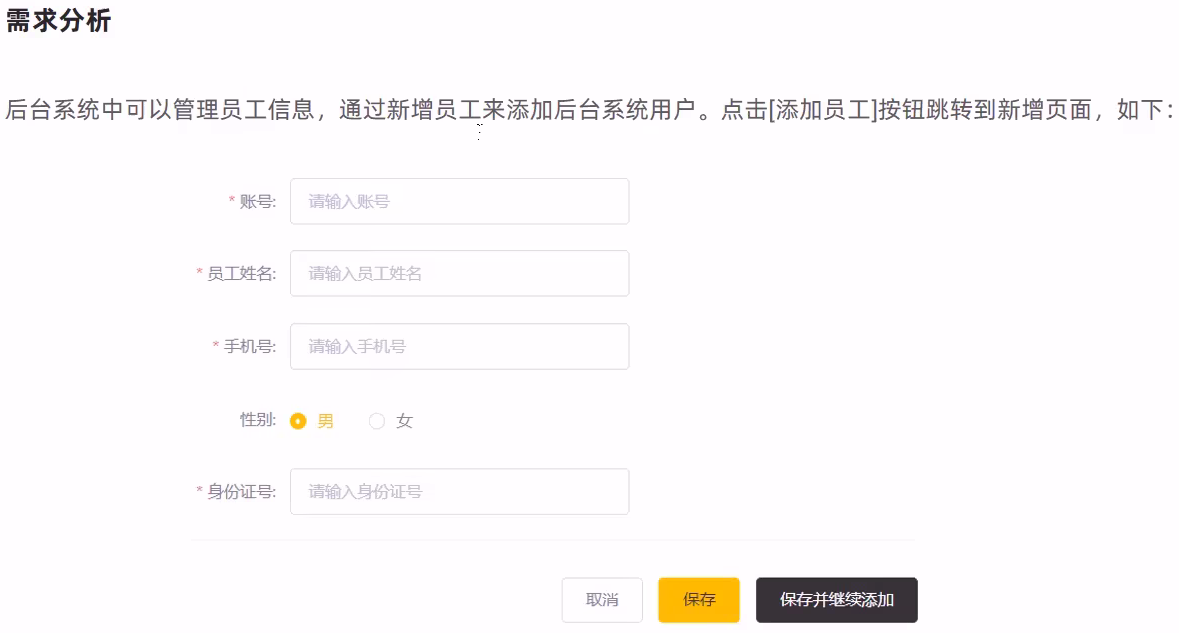Click the 保存并继续添加 button

click(x=836, y=600)
